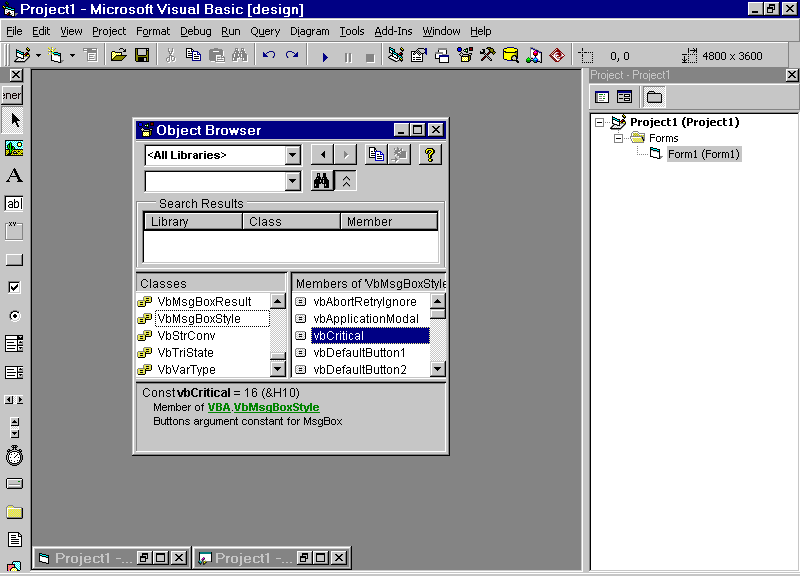Toggle Show/Hide Search Results chevron button

coord(346,181)
